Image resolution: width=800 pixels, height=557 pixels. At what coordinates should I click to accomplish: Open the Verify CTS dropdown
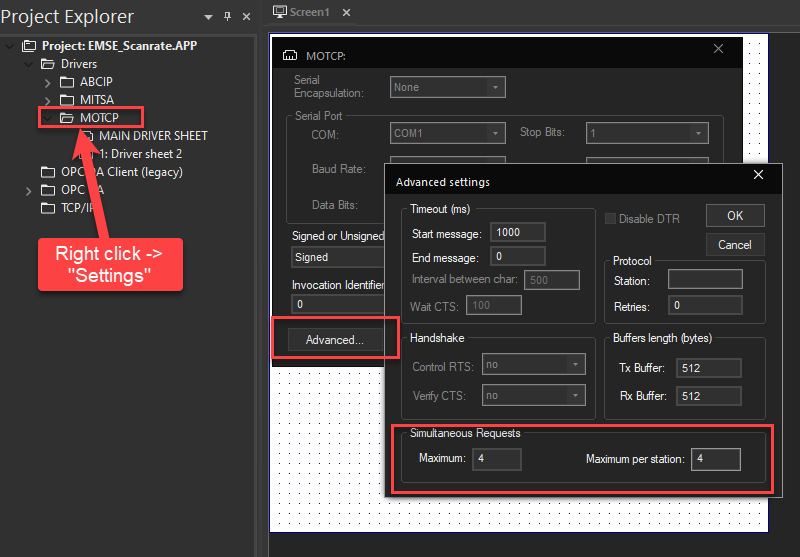tap(534, 395)
